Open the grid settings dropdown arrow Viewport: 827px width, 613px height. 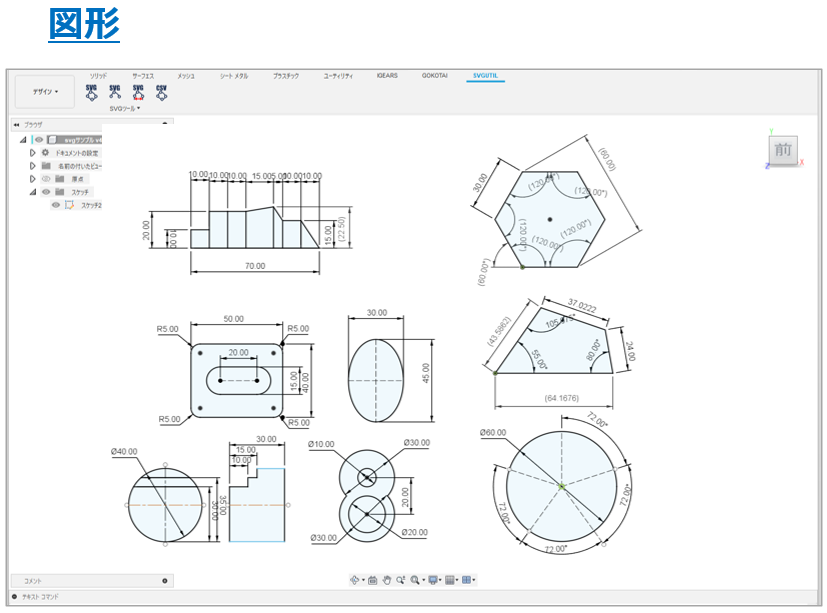[457, 580]
